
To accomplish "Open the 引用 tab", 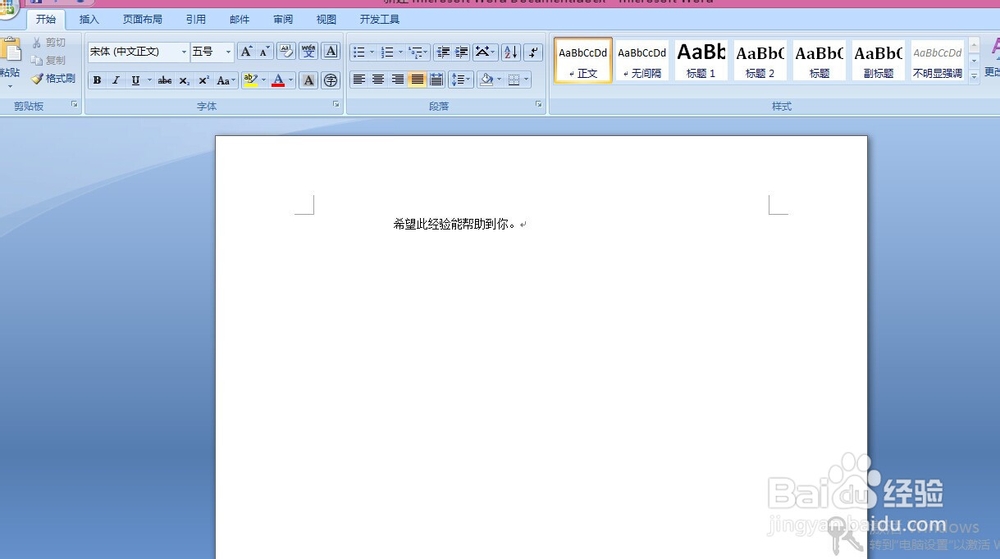I will [x=196, y=19].
